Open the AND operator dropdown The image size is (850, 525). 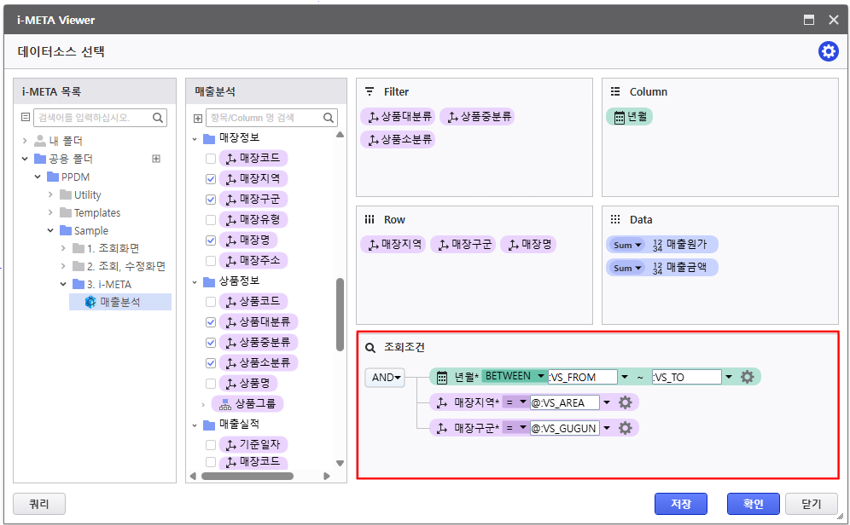click(x=385, y=377)
